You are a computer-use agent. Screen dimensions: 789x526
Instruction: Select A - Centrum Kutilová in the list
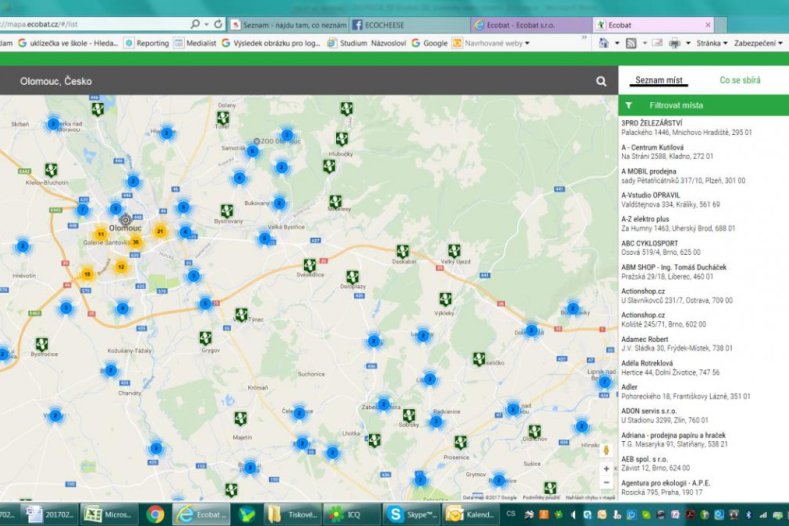point(703,152)
